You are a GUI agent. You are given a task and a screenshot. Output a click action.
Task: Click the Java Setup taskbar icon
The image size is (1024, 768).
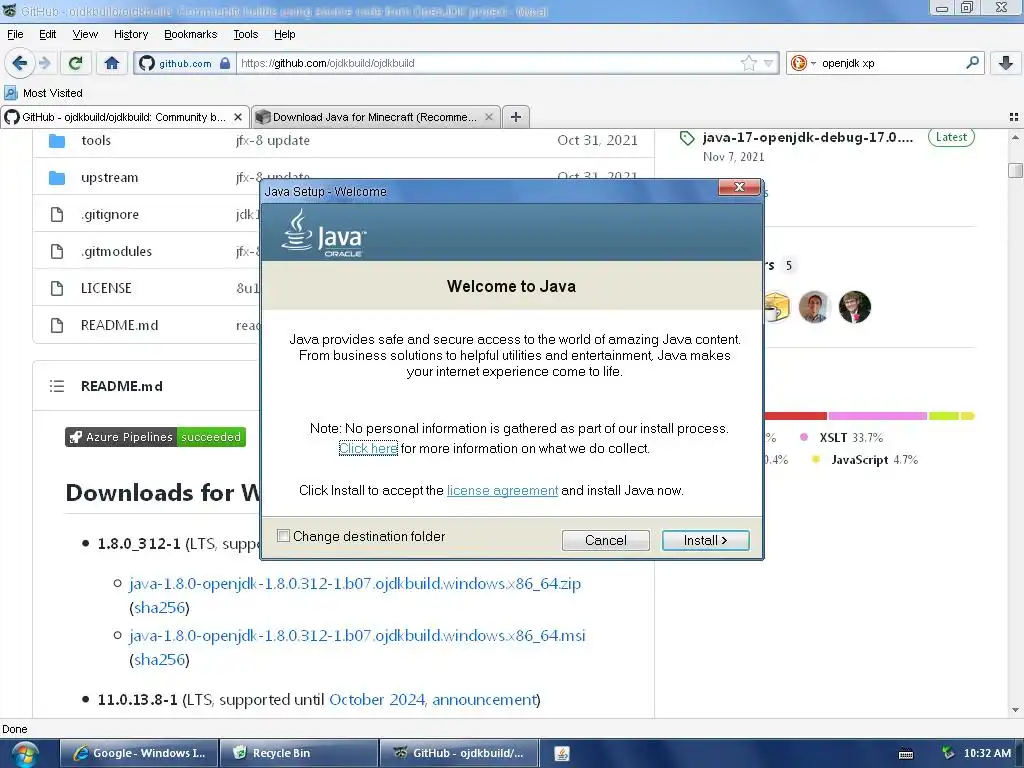[562, 754]
